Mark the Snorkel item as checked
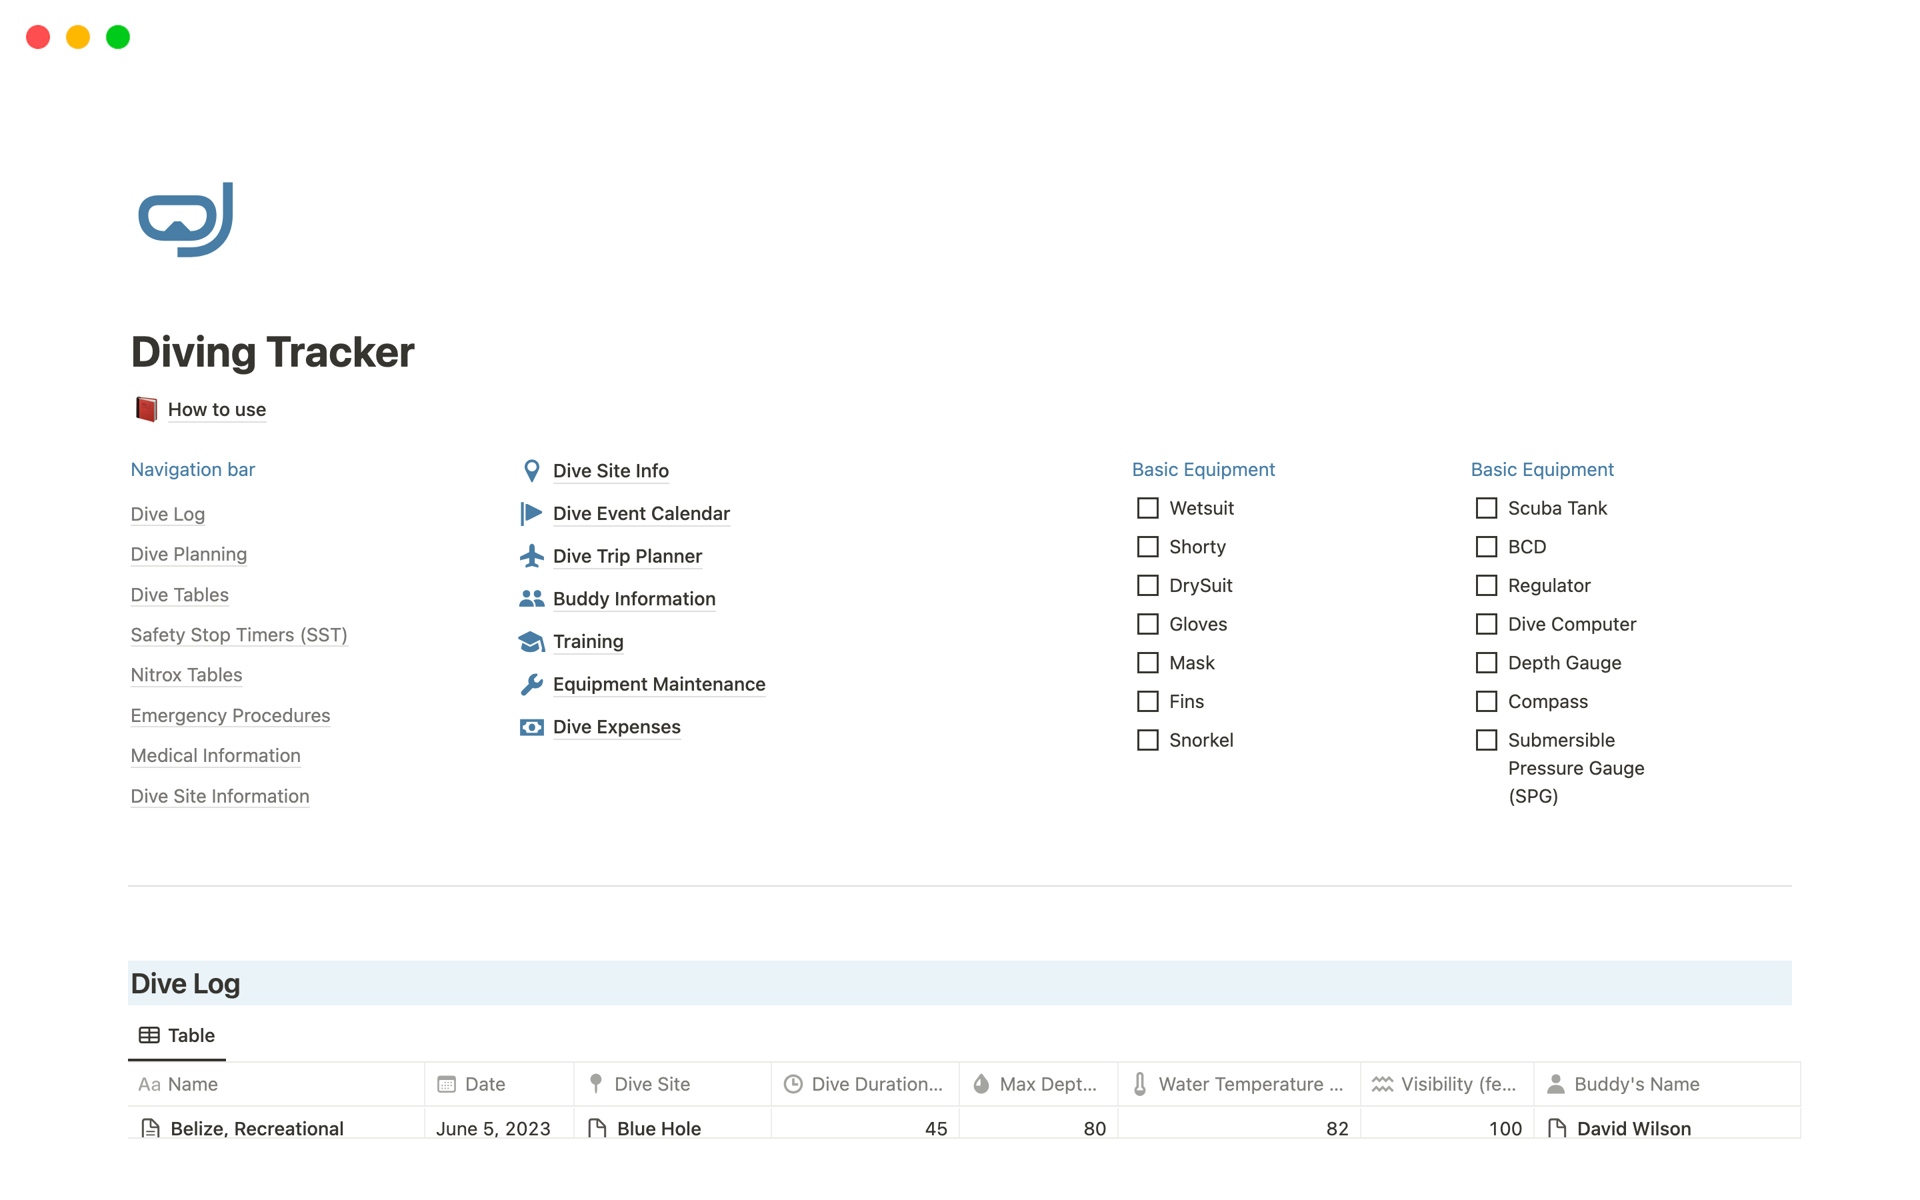The width and height of the screenshot is (1920, 1200). coord(1147,740)
